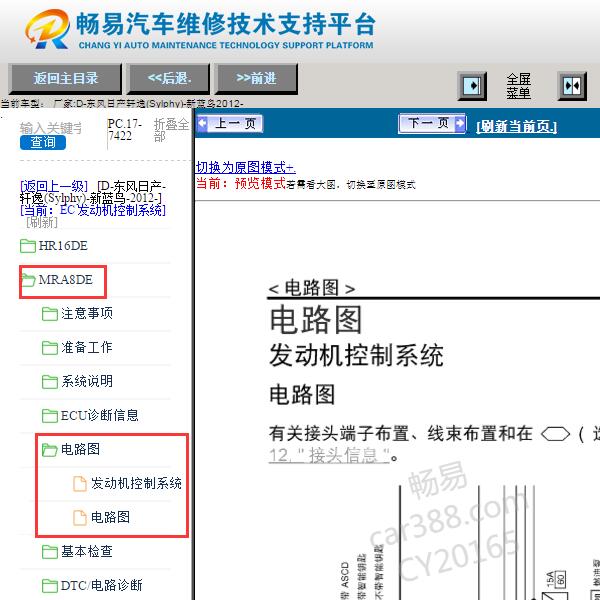600x600 pixels.
Task: Click the large 电路图 page heading
Action: pos(316,320)
